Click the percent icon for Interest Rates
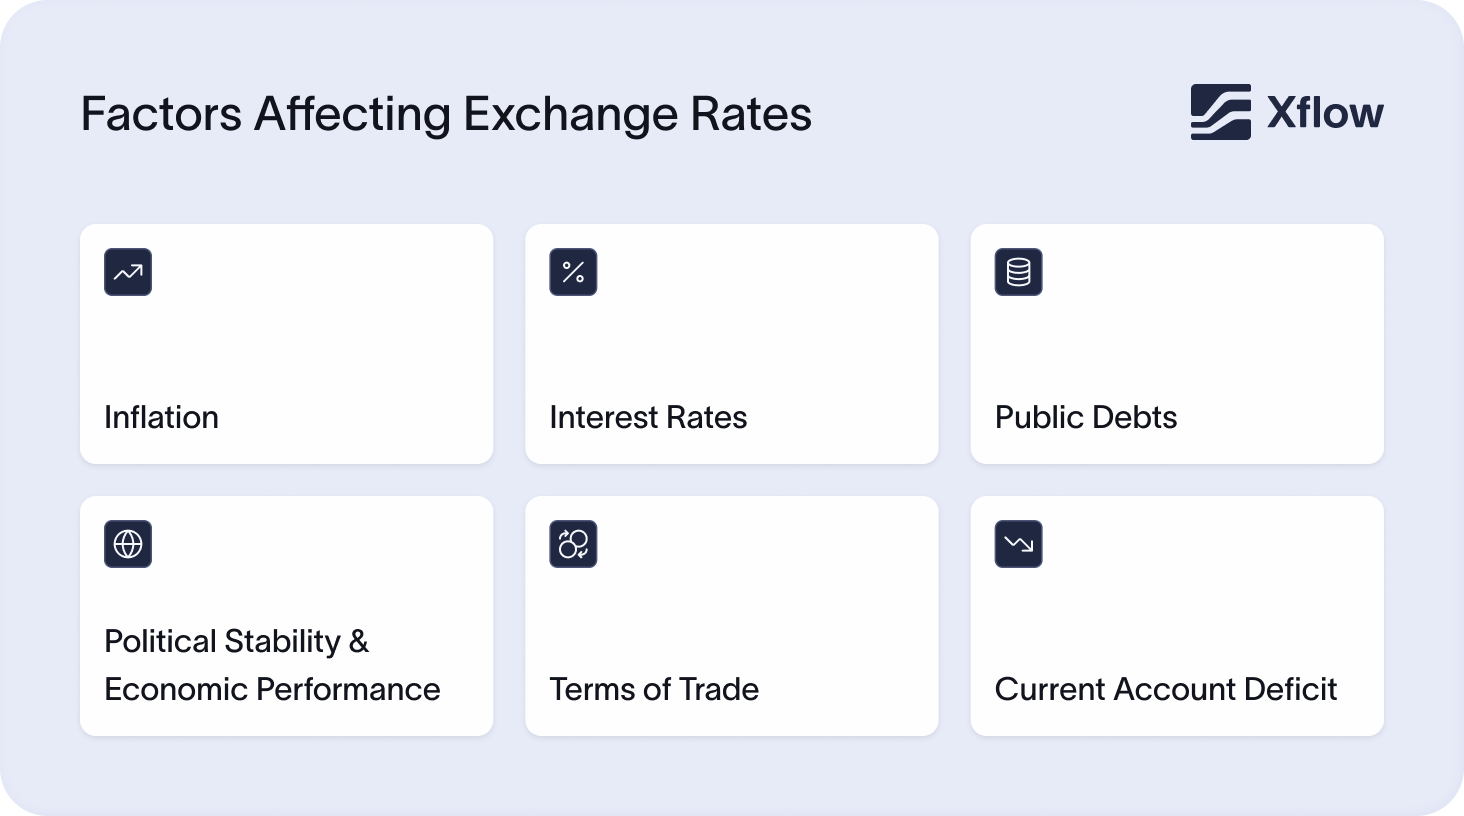This screenshot has width=1464, height=816. (573, 272)
